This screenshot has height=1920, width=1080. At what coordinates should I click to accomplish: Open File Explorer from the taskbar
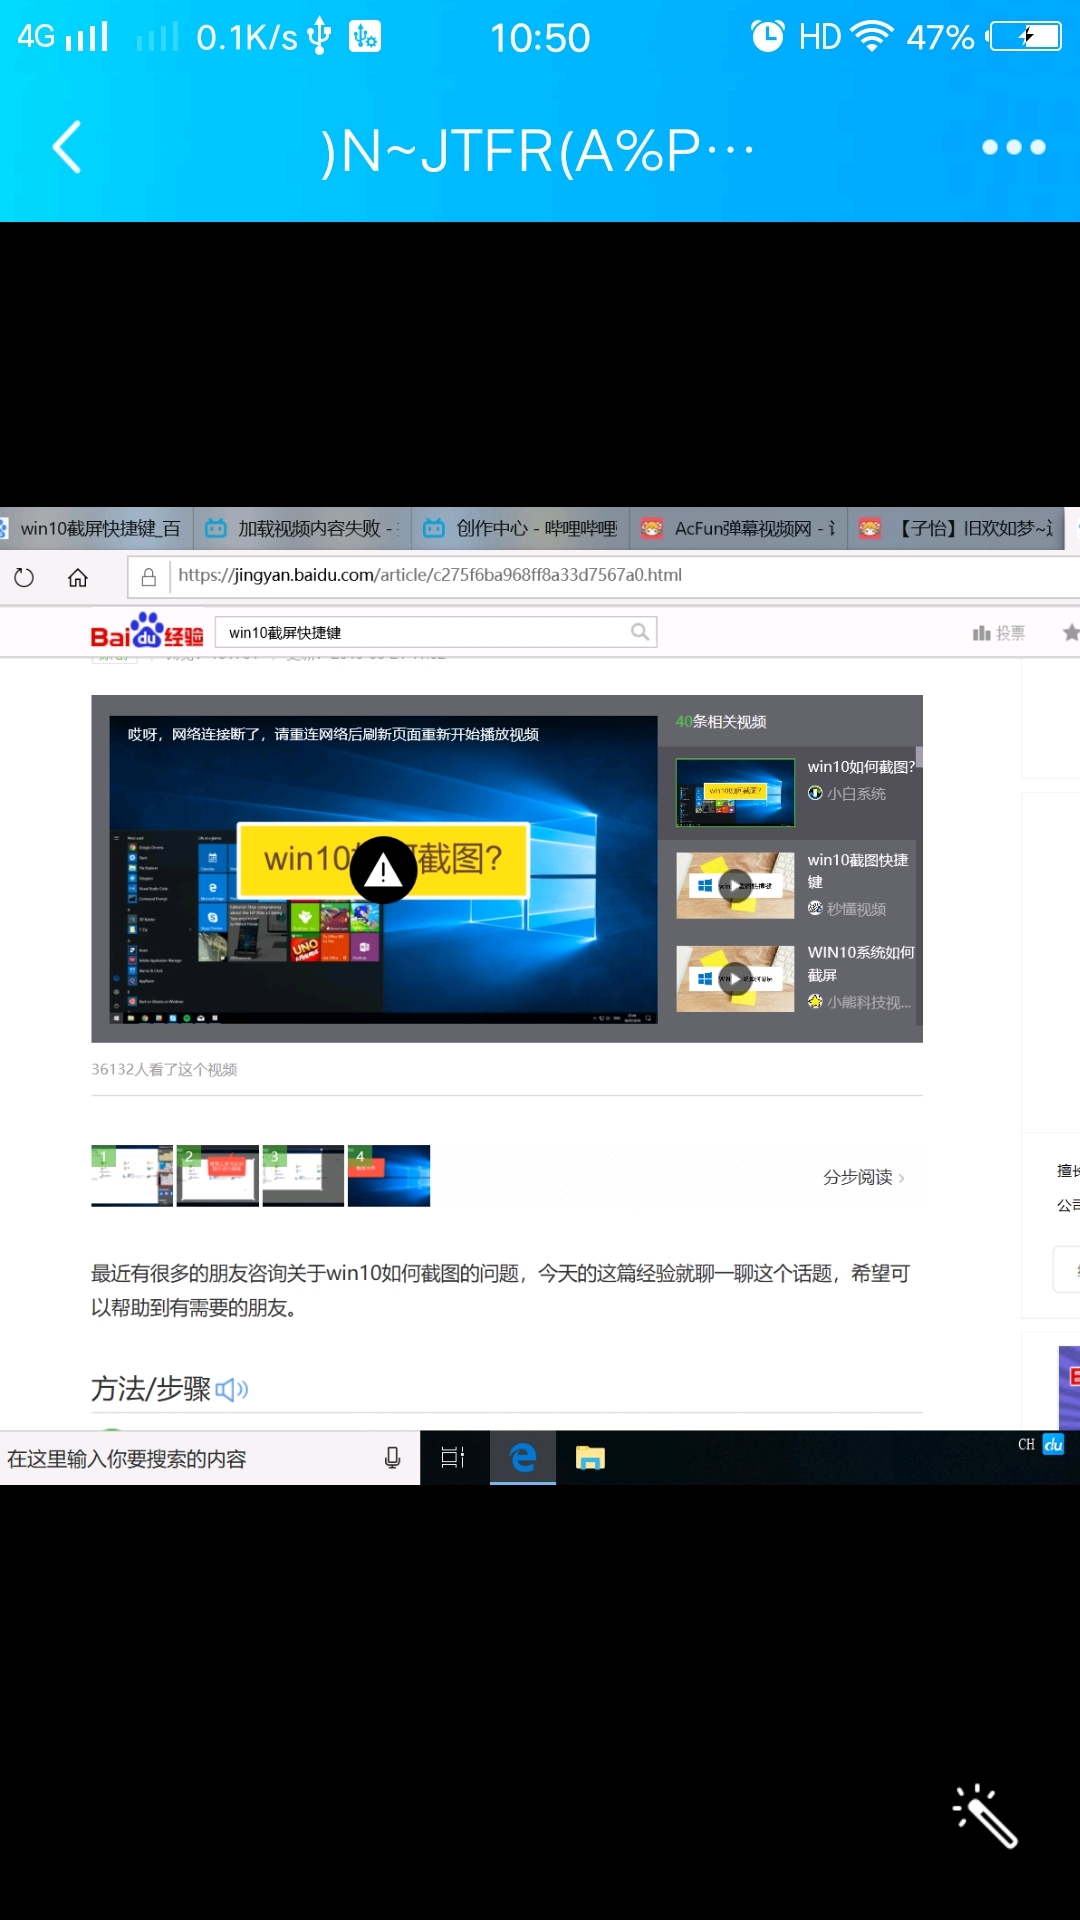coord(590,1458)
